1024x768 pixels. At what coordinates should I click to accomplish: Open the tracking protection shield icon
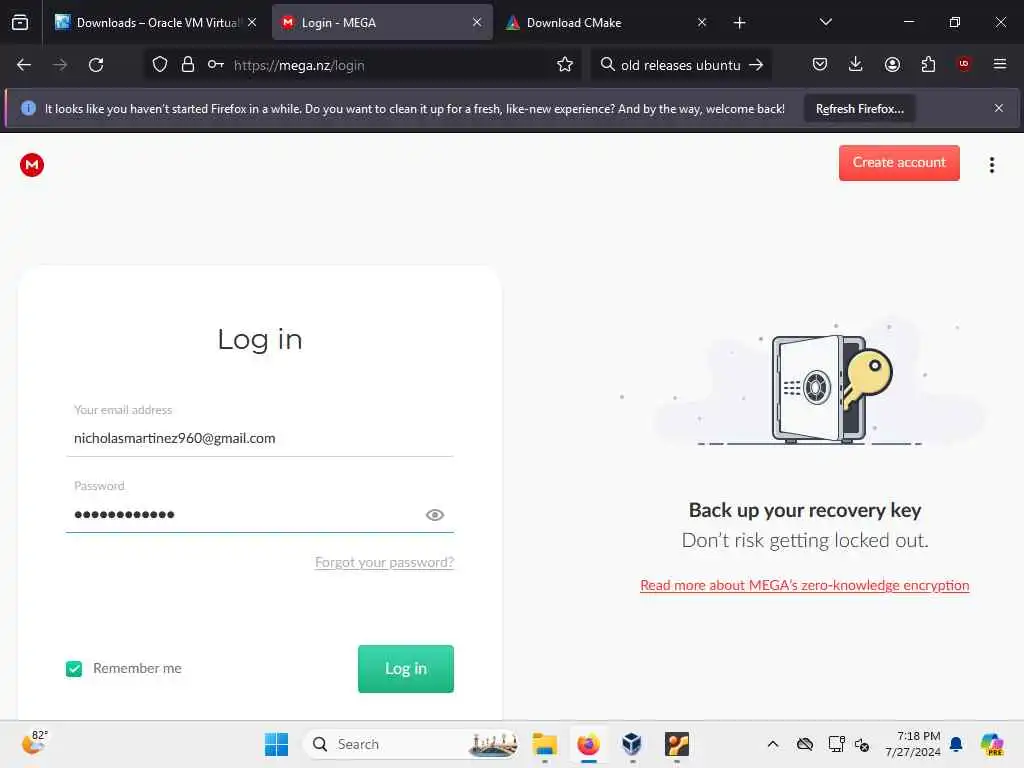click(160, 65)
